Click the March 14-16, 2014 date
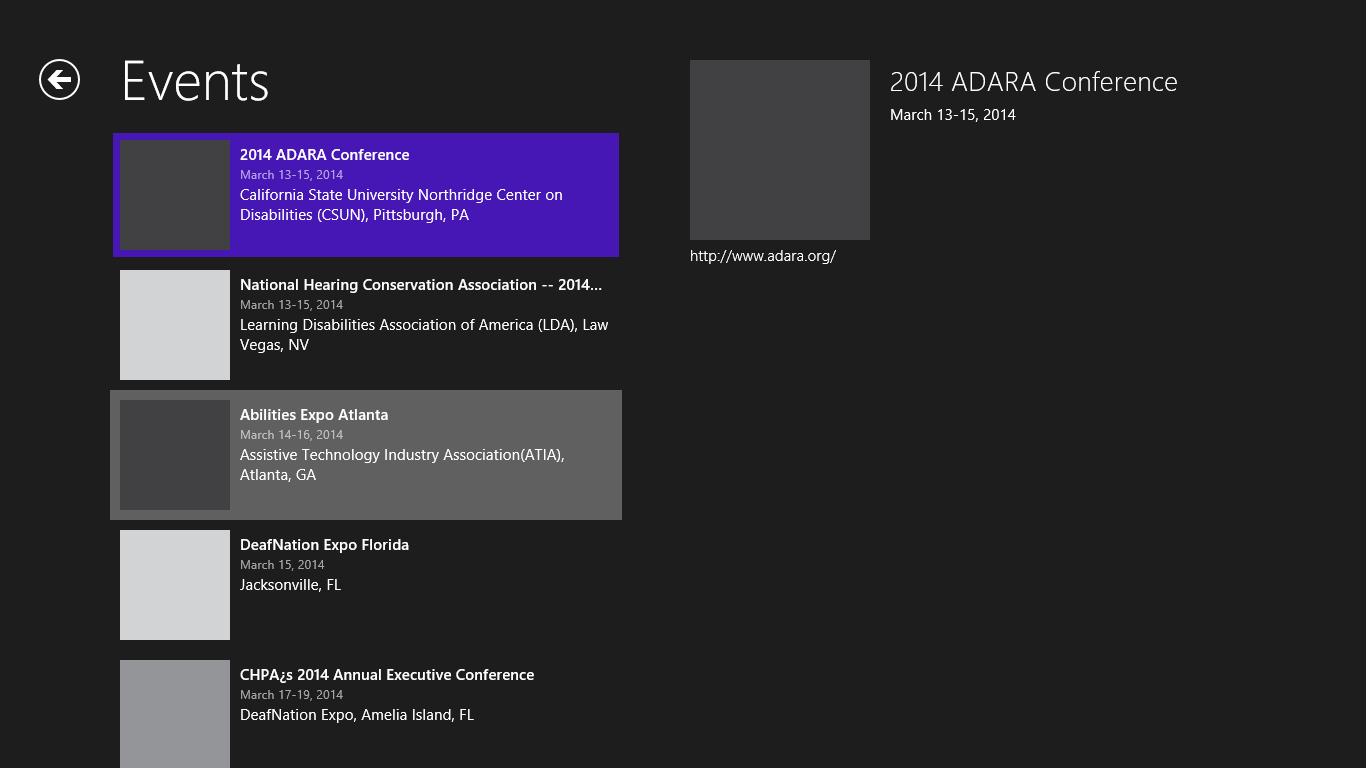1366x768 pixels. [291, 435]
